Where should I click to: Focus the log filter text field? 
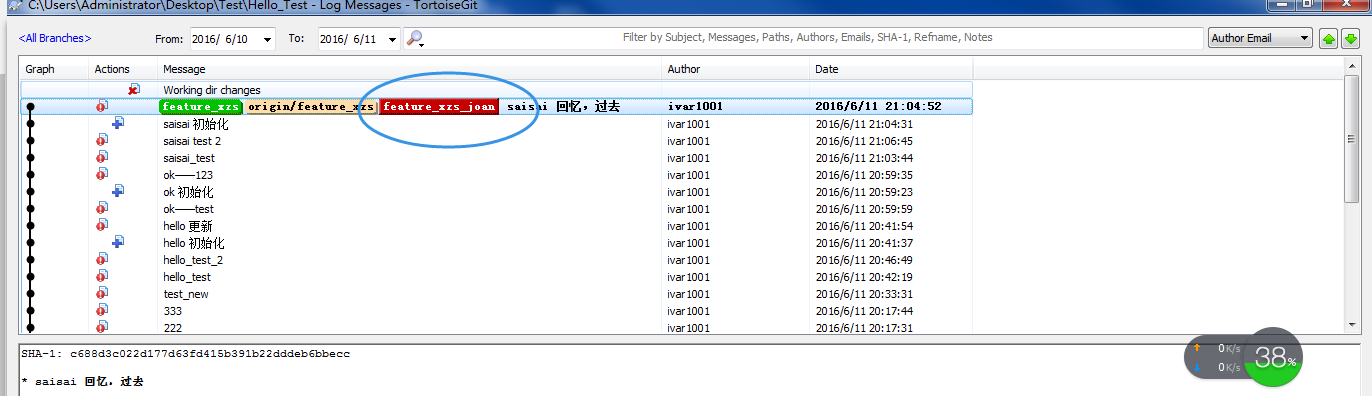(806, 38)
